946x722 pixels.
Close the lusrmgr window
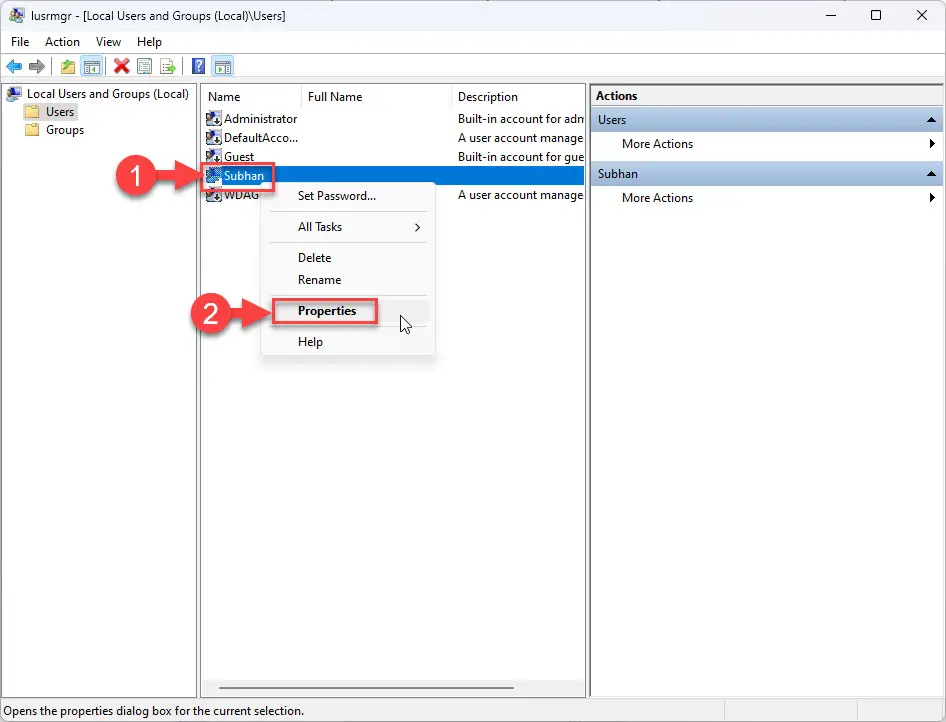click(921, 15)
